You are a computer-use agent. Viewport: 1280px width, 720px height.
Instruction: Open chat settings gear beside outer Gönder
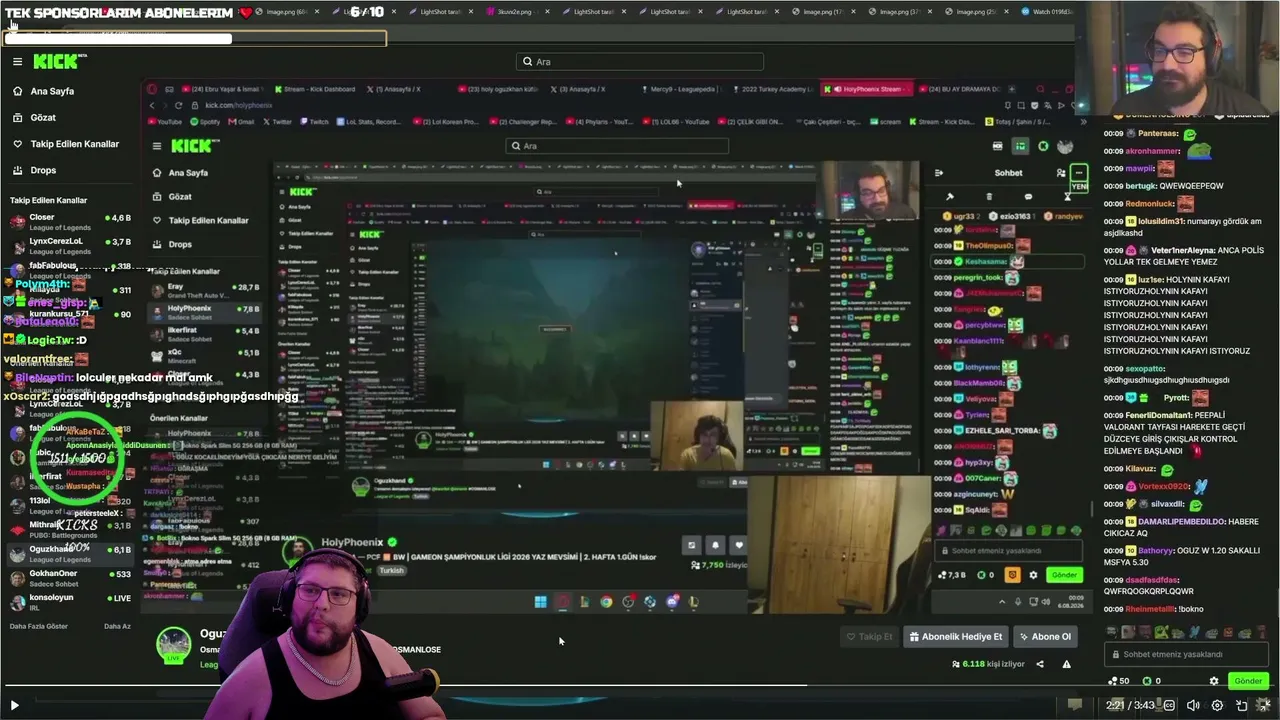pos(1214,681)
